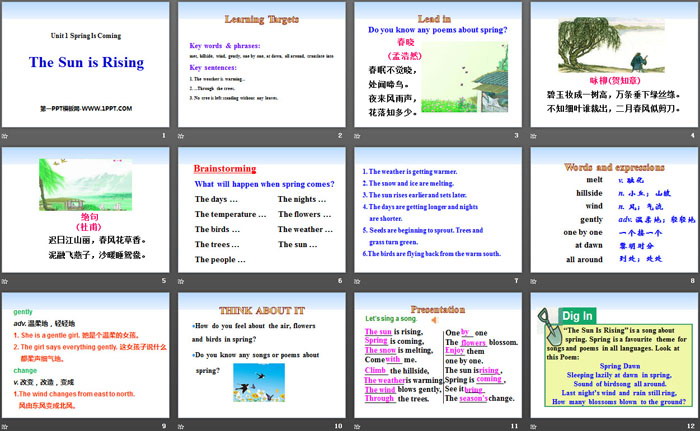This screenshot has width=700, height=431.
Task: Select the Learning Targets slide thumbnail
Action: tap(262, 63)
